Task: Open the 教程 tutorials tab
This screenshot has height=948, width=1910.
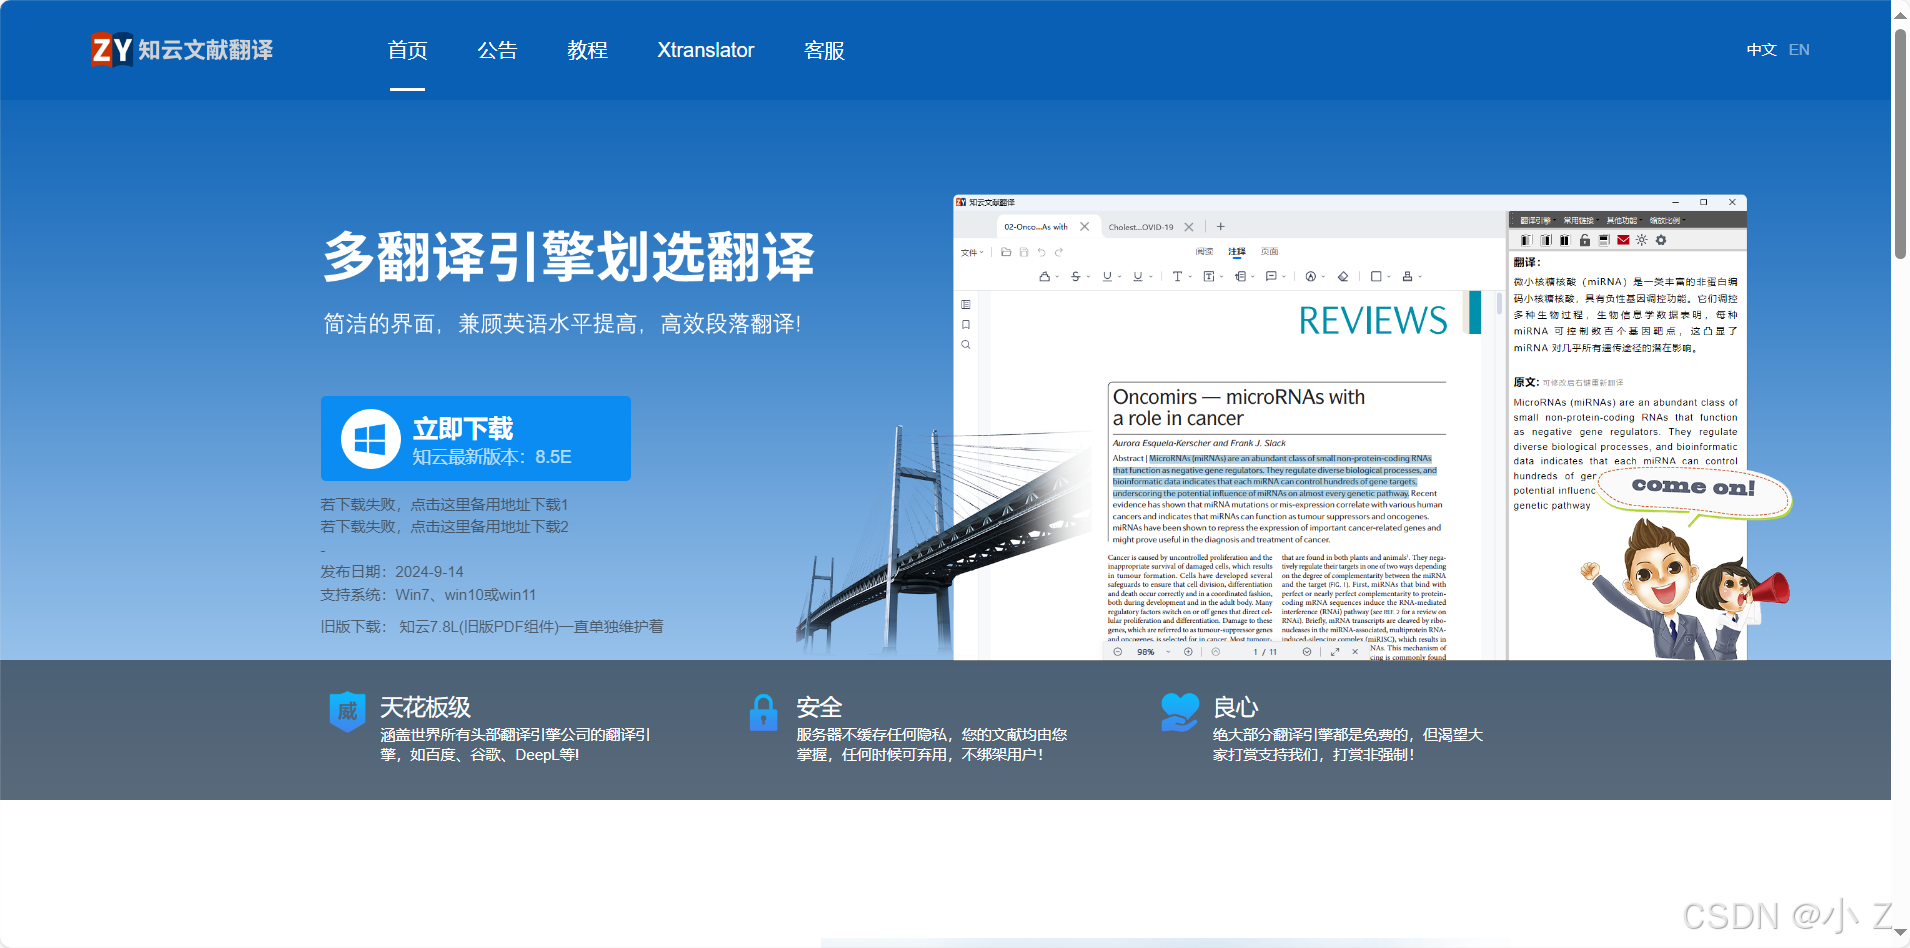Action: tap(587, 50)
